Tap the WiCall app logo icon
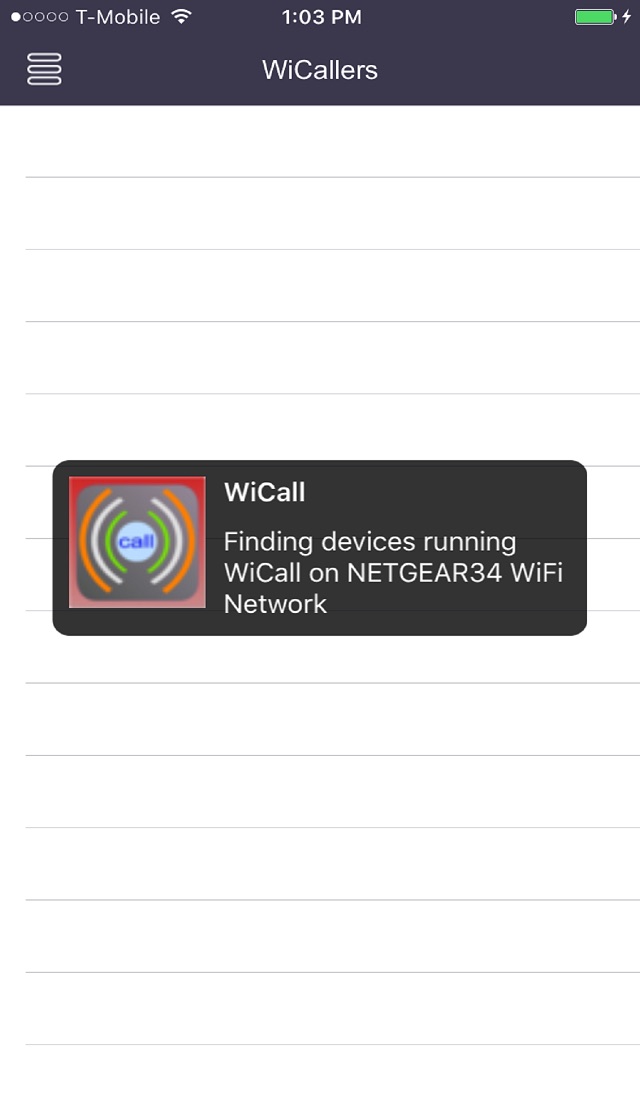The width and height of the screenshot is (640, 1096). pos(137,542)
